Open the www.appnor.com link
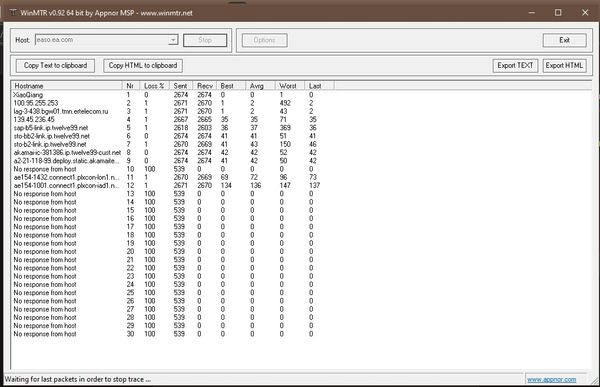Image resolution: width=600 pixels, height=387 pixels. 551,379
